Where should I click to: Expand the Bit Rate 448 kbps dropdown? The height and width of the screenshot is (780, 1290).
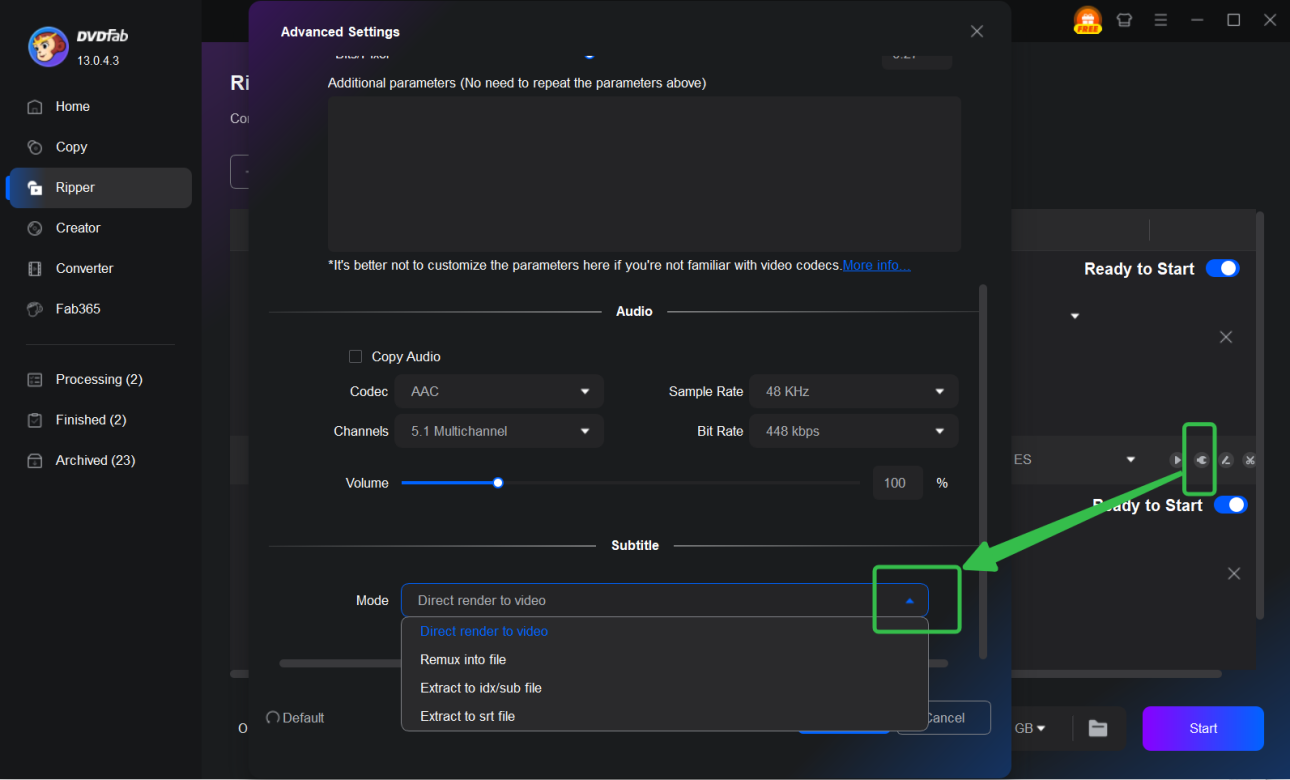point(853,431)
